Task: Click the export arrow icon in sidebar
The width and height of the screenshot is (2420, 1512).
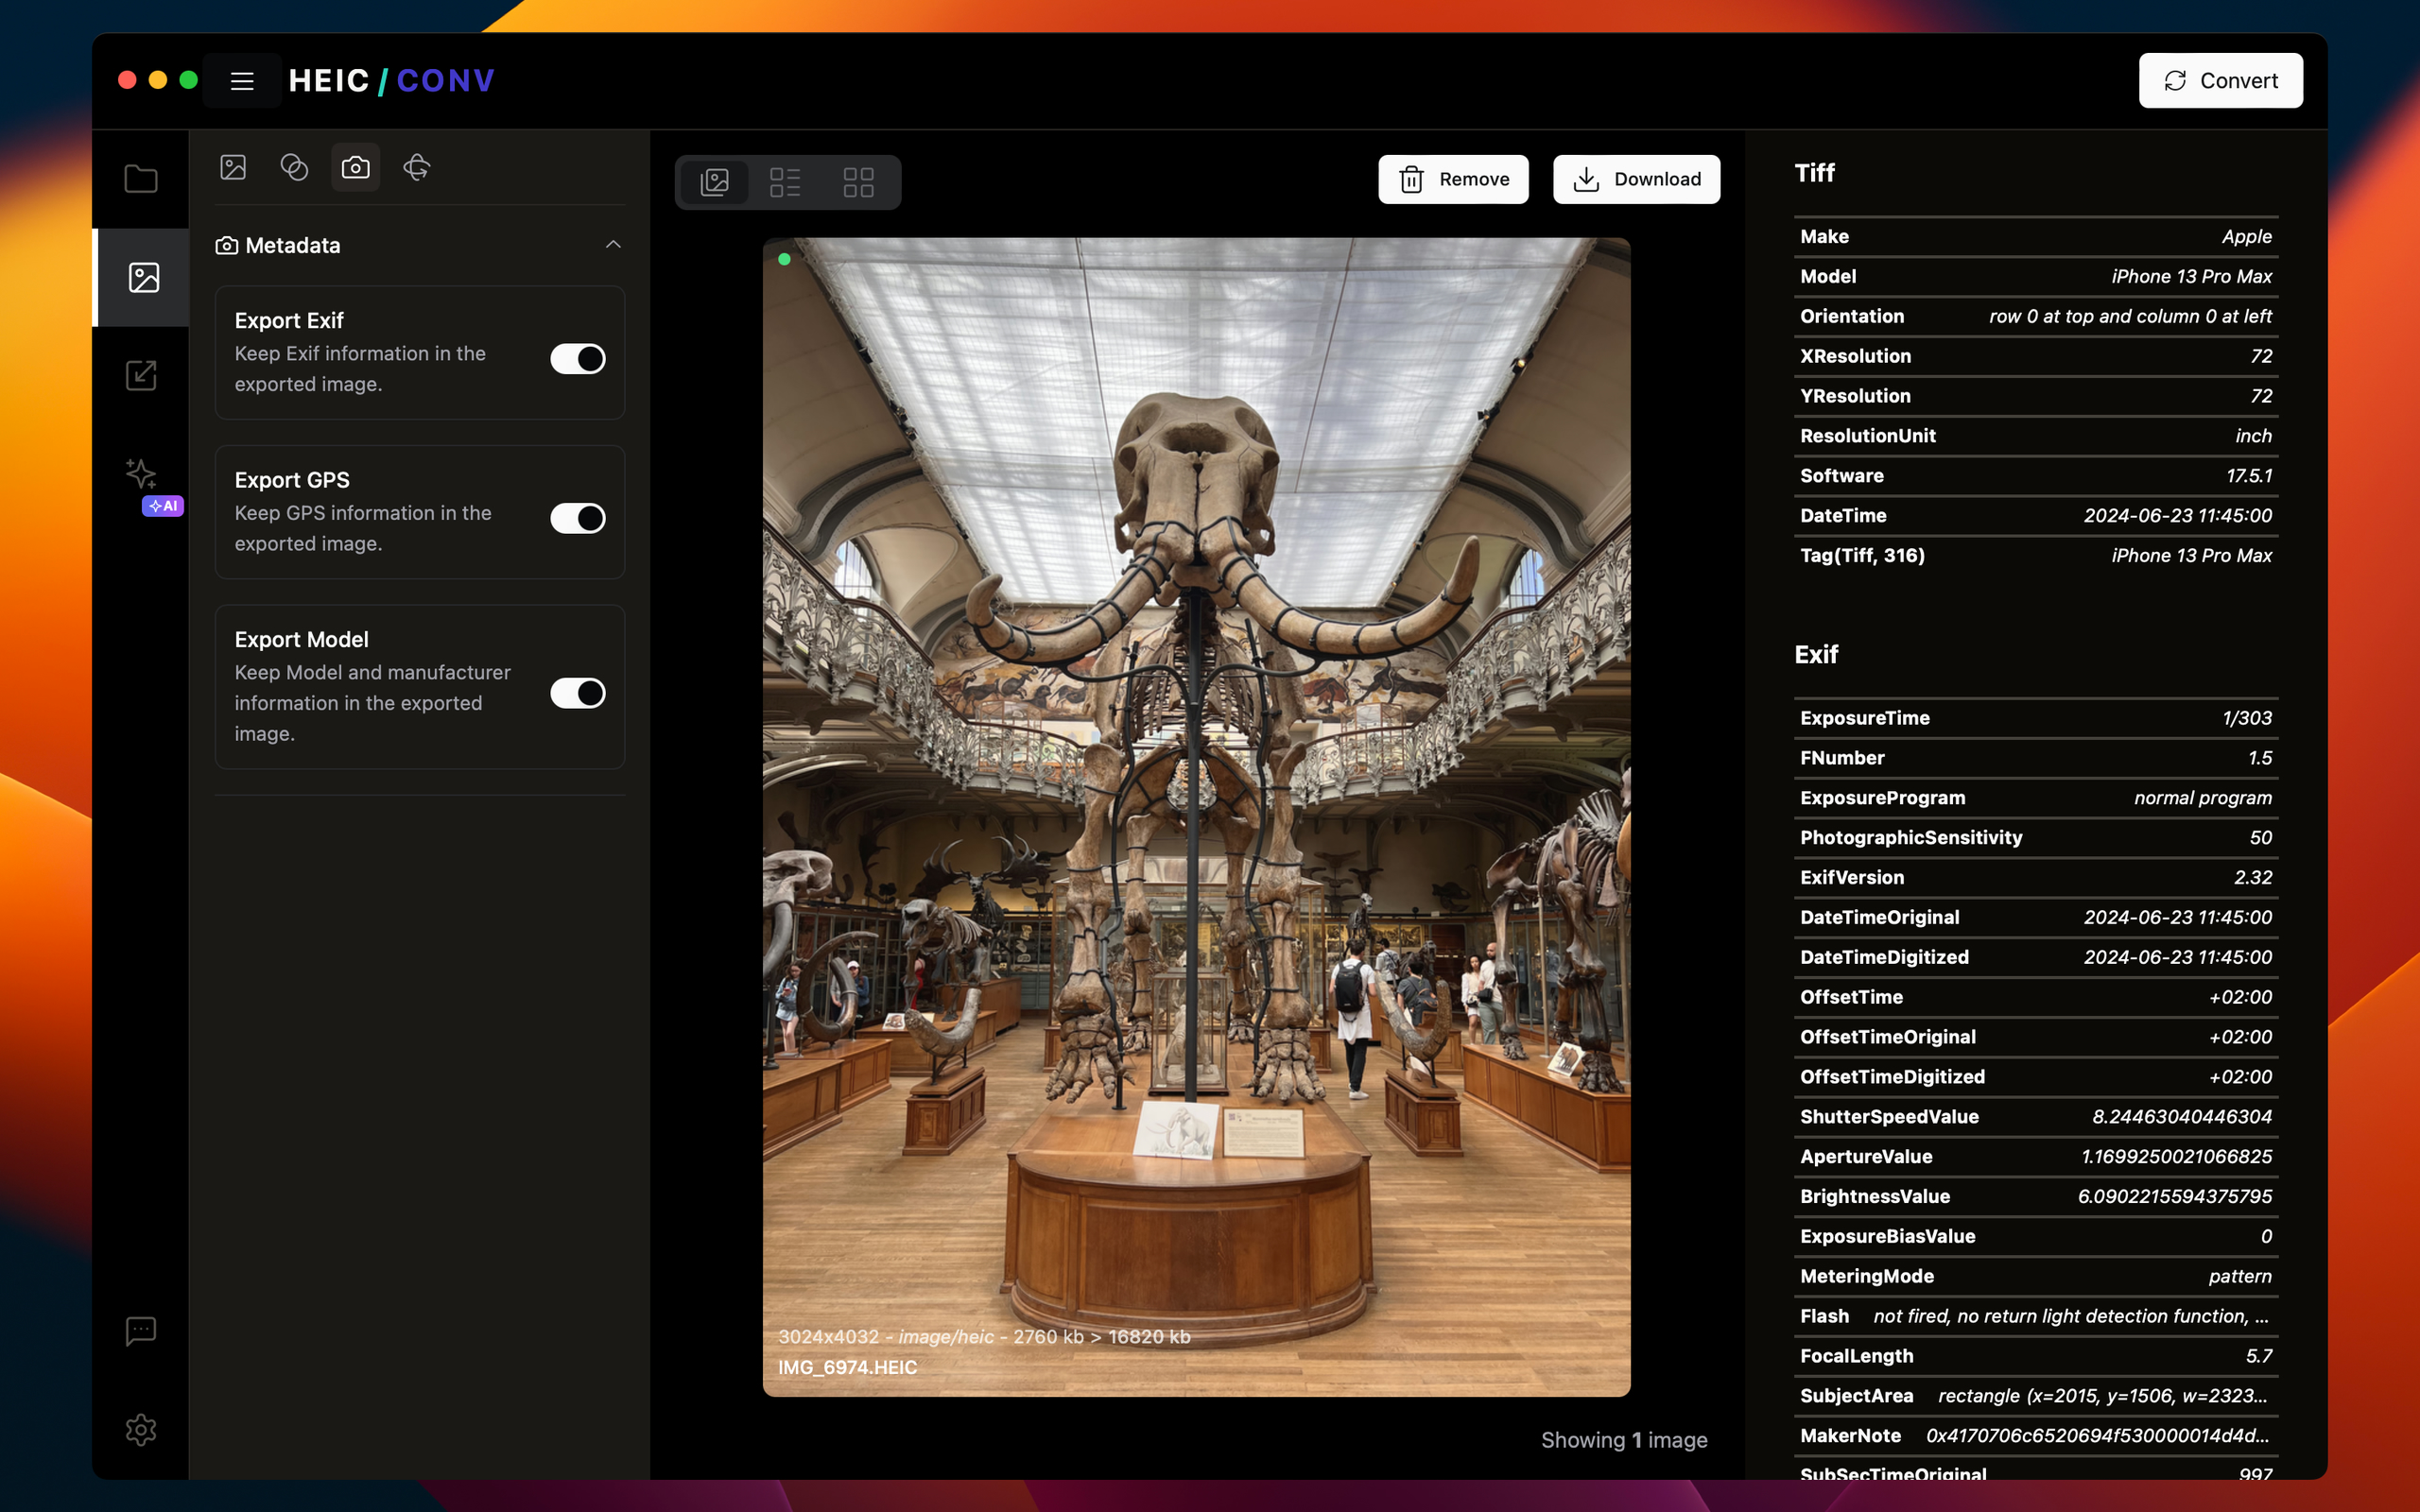Action: 141,376
